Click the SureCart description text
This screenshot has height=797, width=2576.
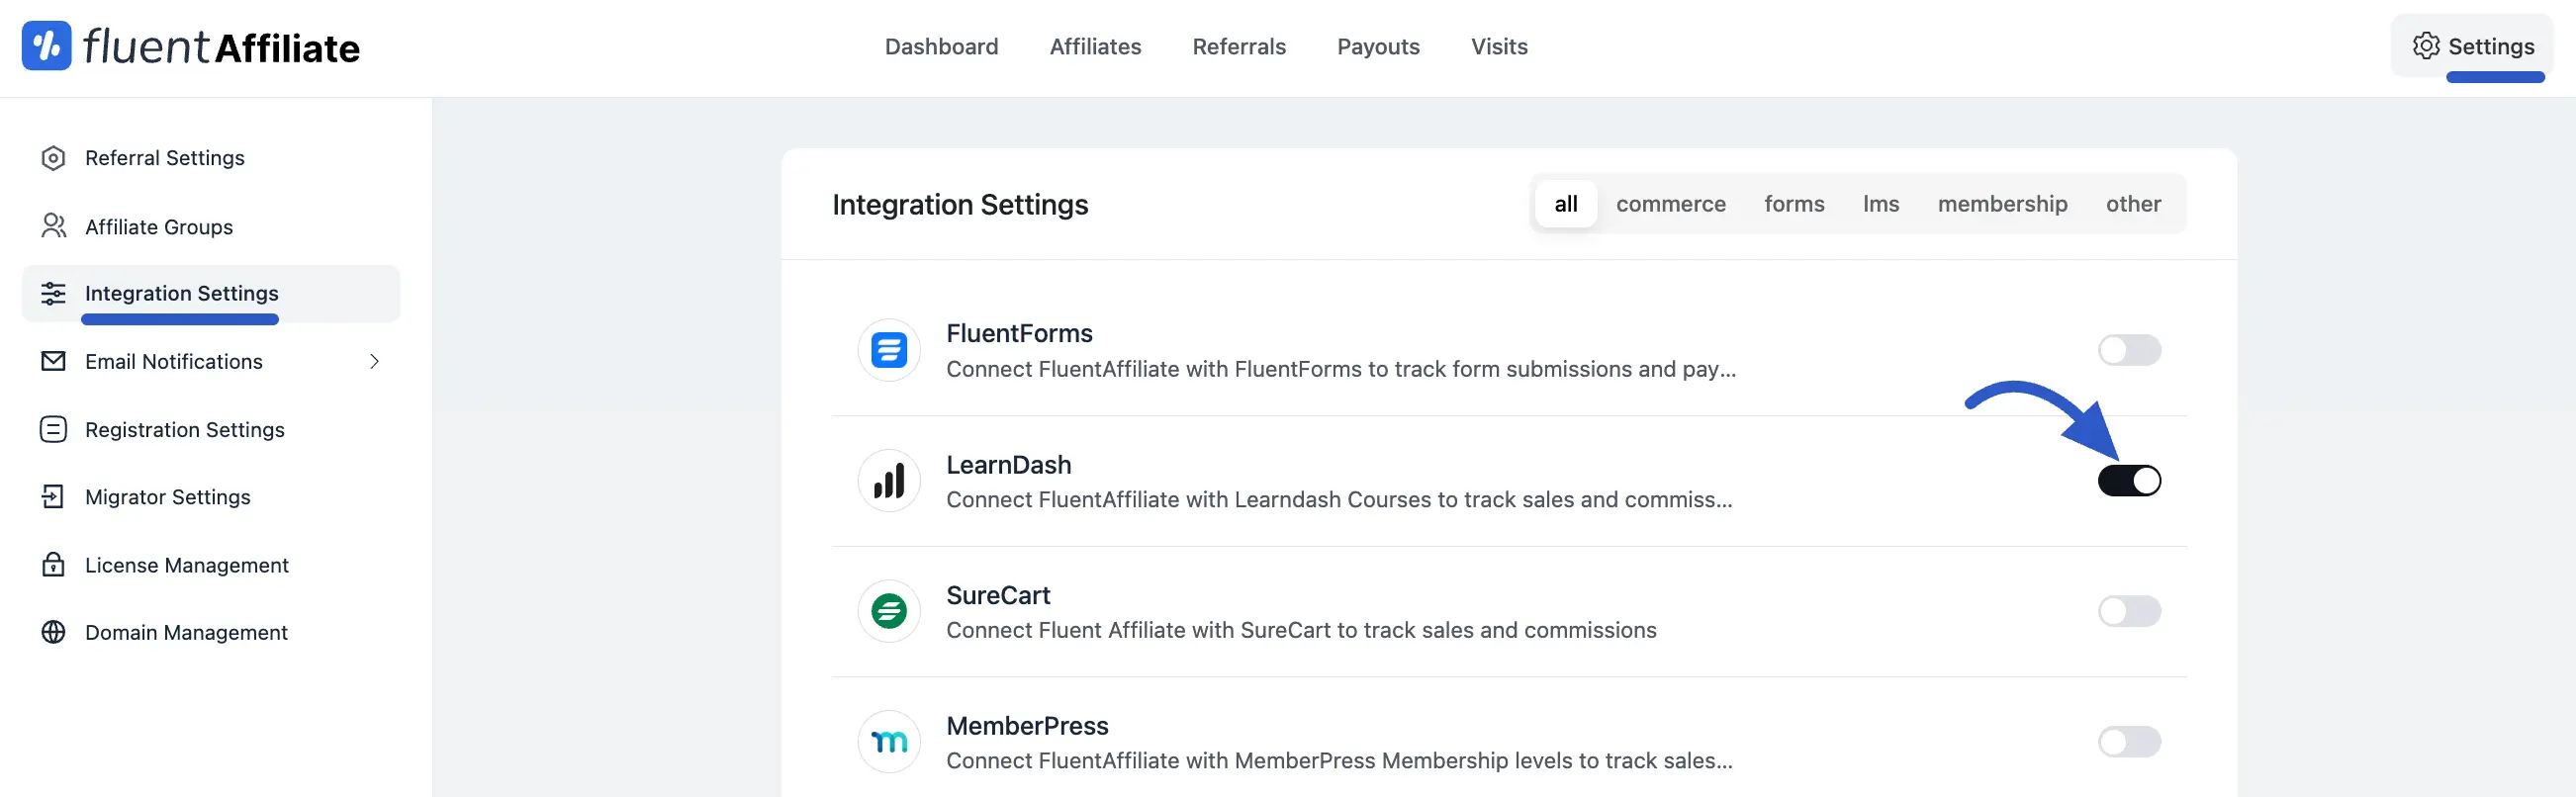(1301, 630)
